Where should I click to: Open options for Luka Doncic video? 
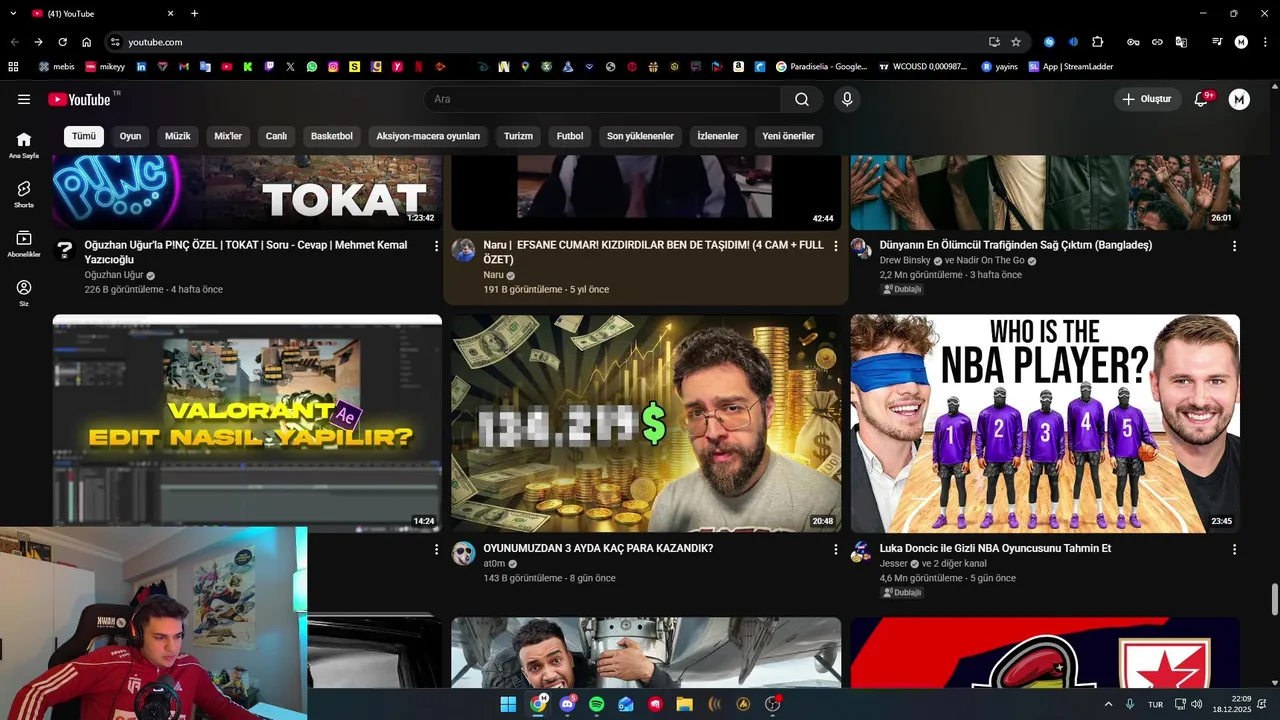1234,550
